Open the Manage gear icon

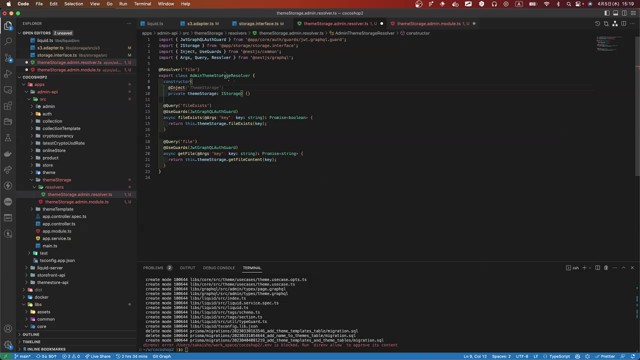(x=8, y=345)
